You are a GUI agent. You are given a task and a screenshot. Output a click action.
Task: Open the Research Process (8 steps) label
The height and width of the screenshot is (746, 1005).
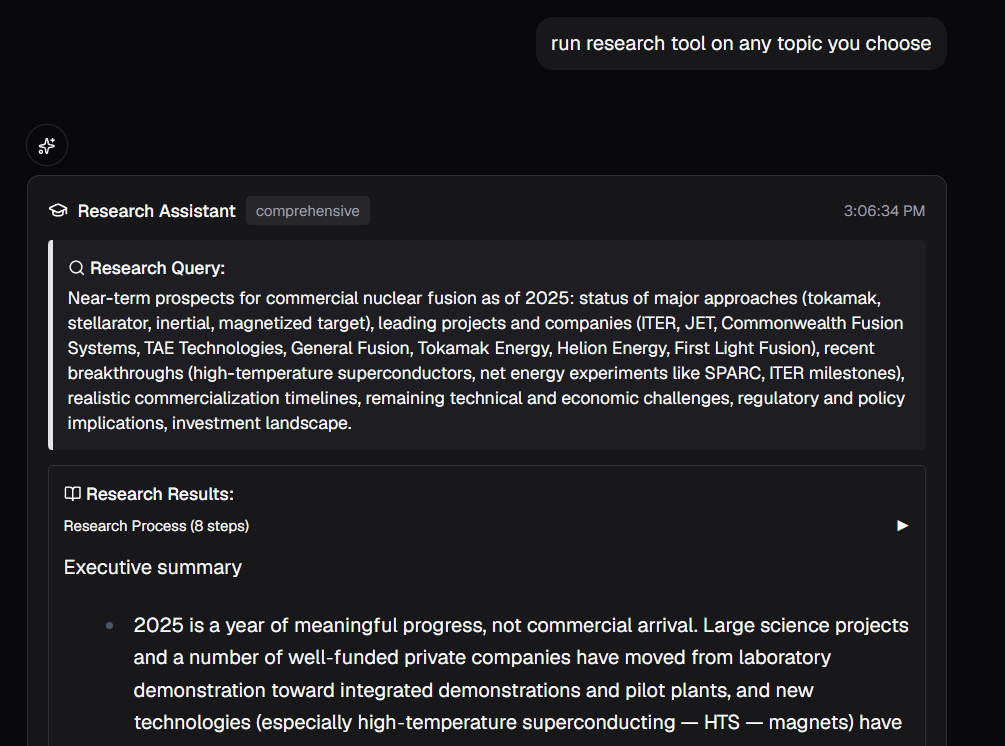(156, 526)
